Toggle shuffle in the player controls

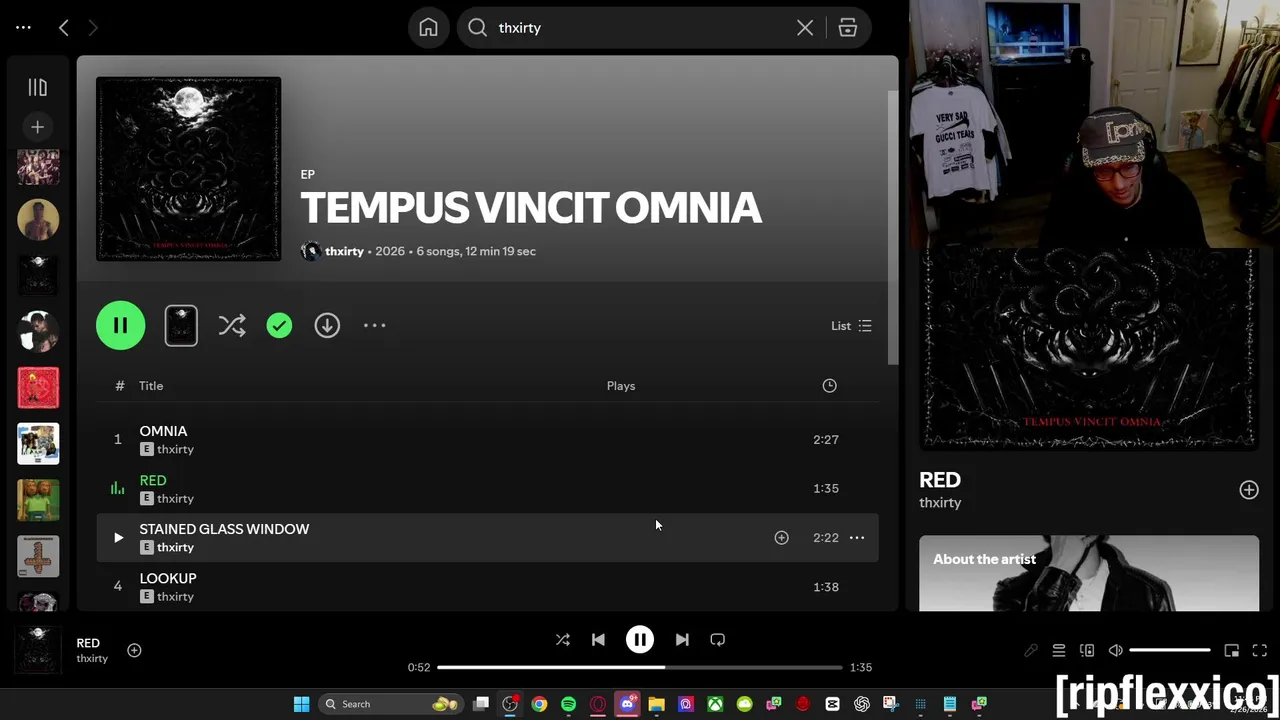click(562, 640)
